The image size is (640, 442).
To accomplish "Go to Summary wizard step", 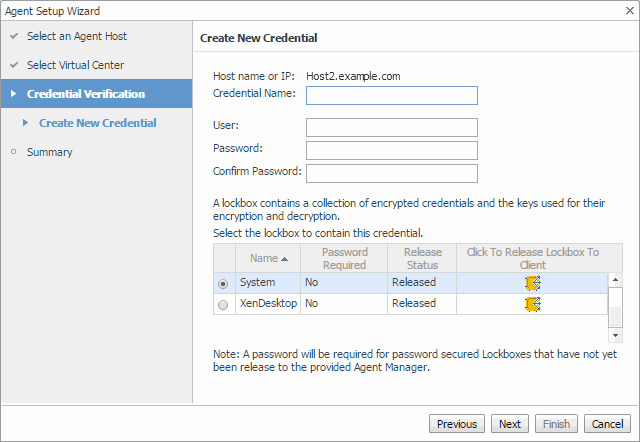I will tap(49, 152).
